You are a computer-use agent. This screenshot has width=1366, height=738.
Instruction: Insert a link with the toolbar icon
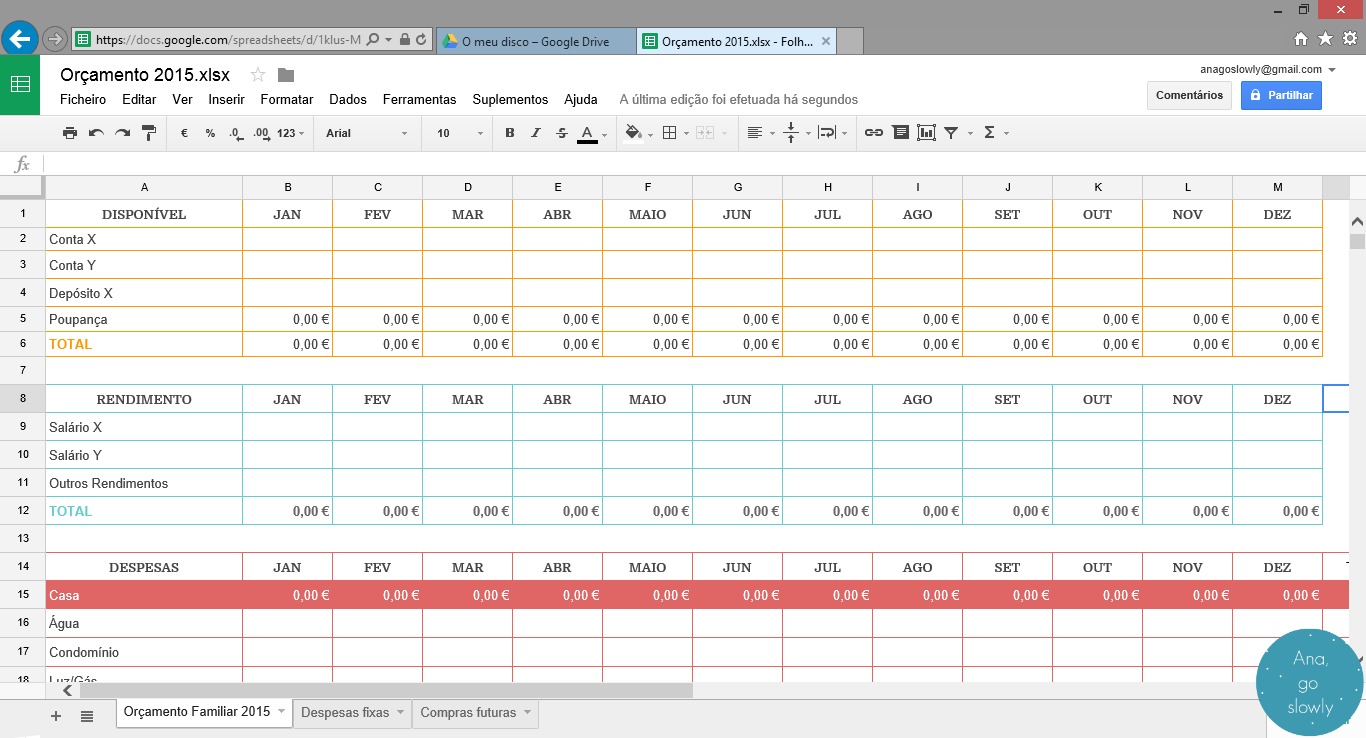coord(874,133)
